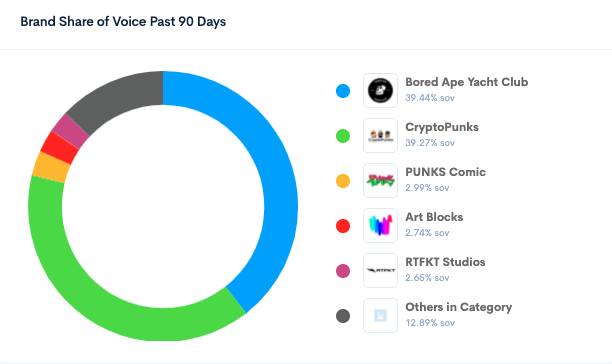This screenshot has width=612, height=364.
Task: Select the green legend dot for CryptoPunks
Action: pyautogui.click(x=343, y=136)
